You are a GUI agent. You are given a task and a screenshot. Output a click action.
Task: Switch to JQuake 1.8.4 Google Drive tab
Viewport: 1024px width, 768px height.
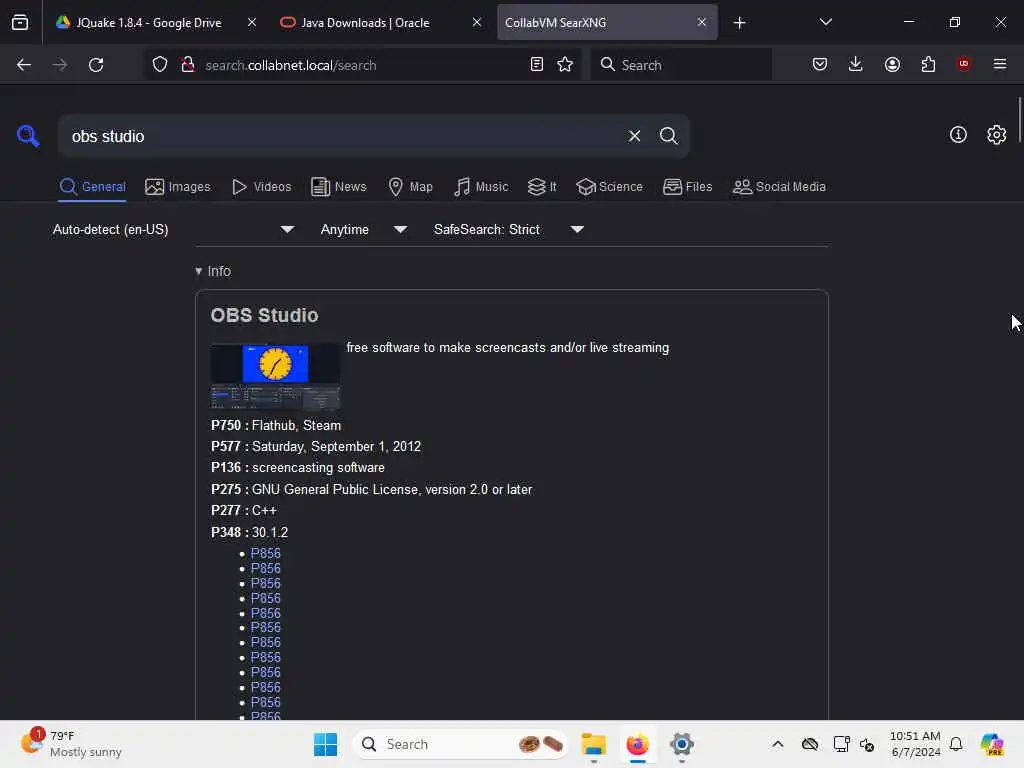point(147,23)
